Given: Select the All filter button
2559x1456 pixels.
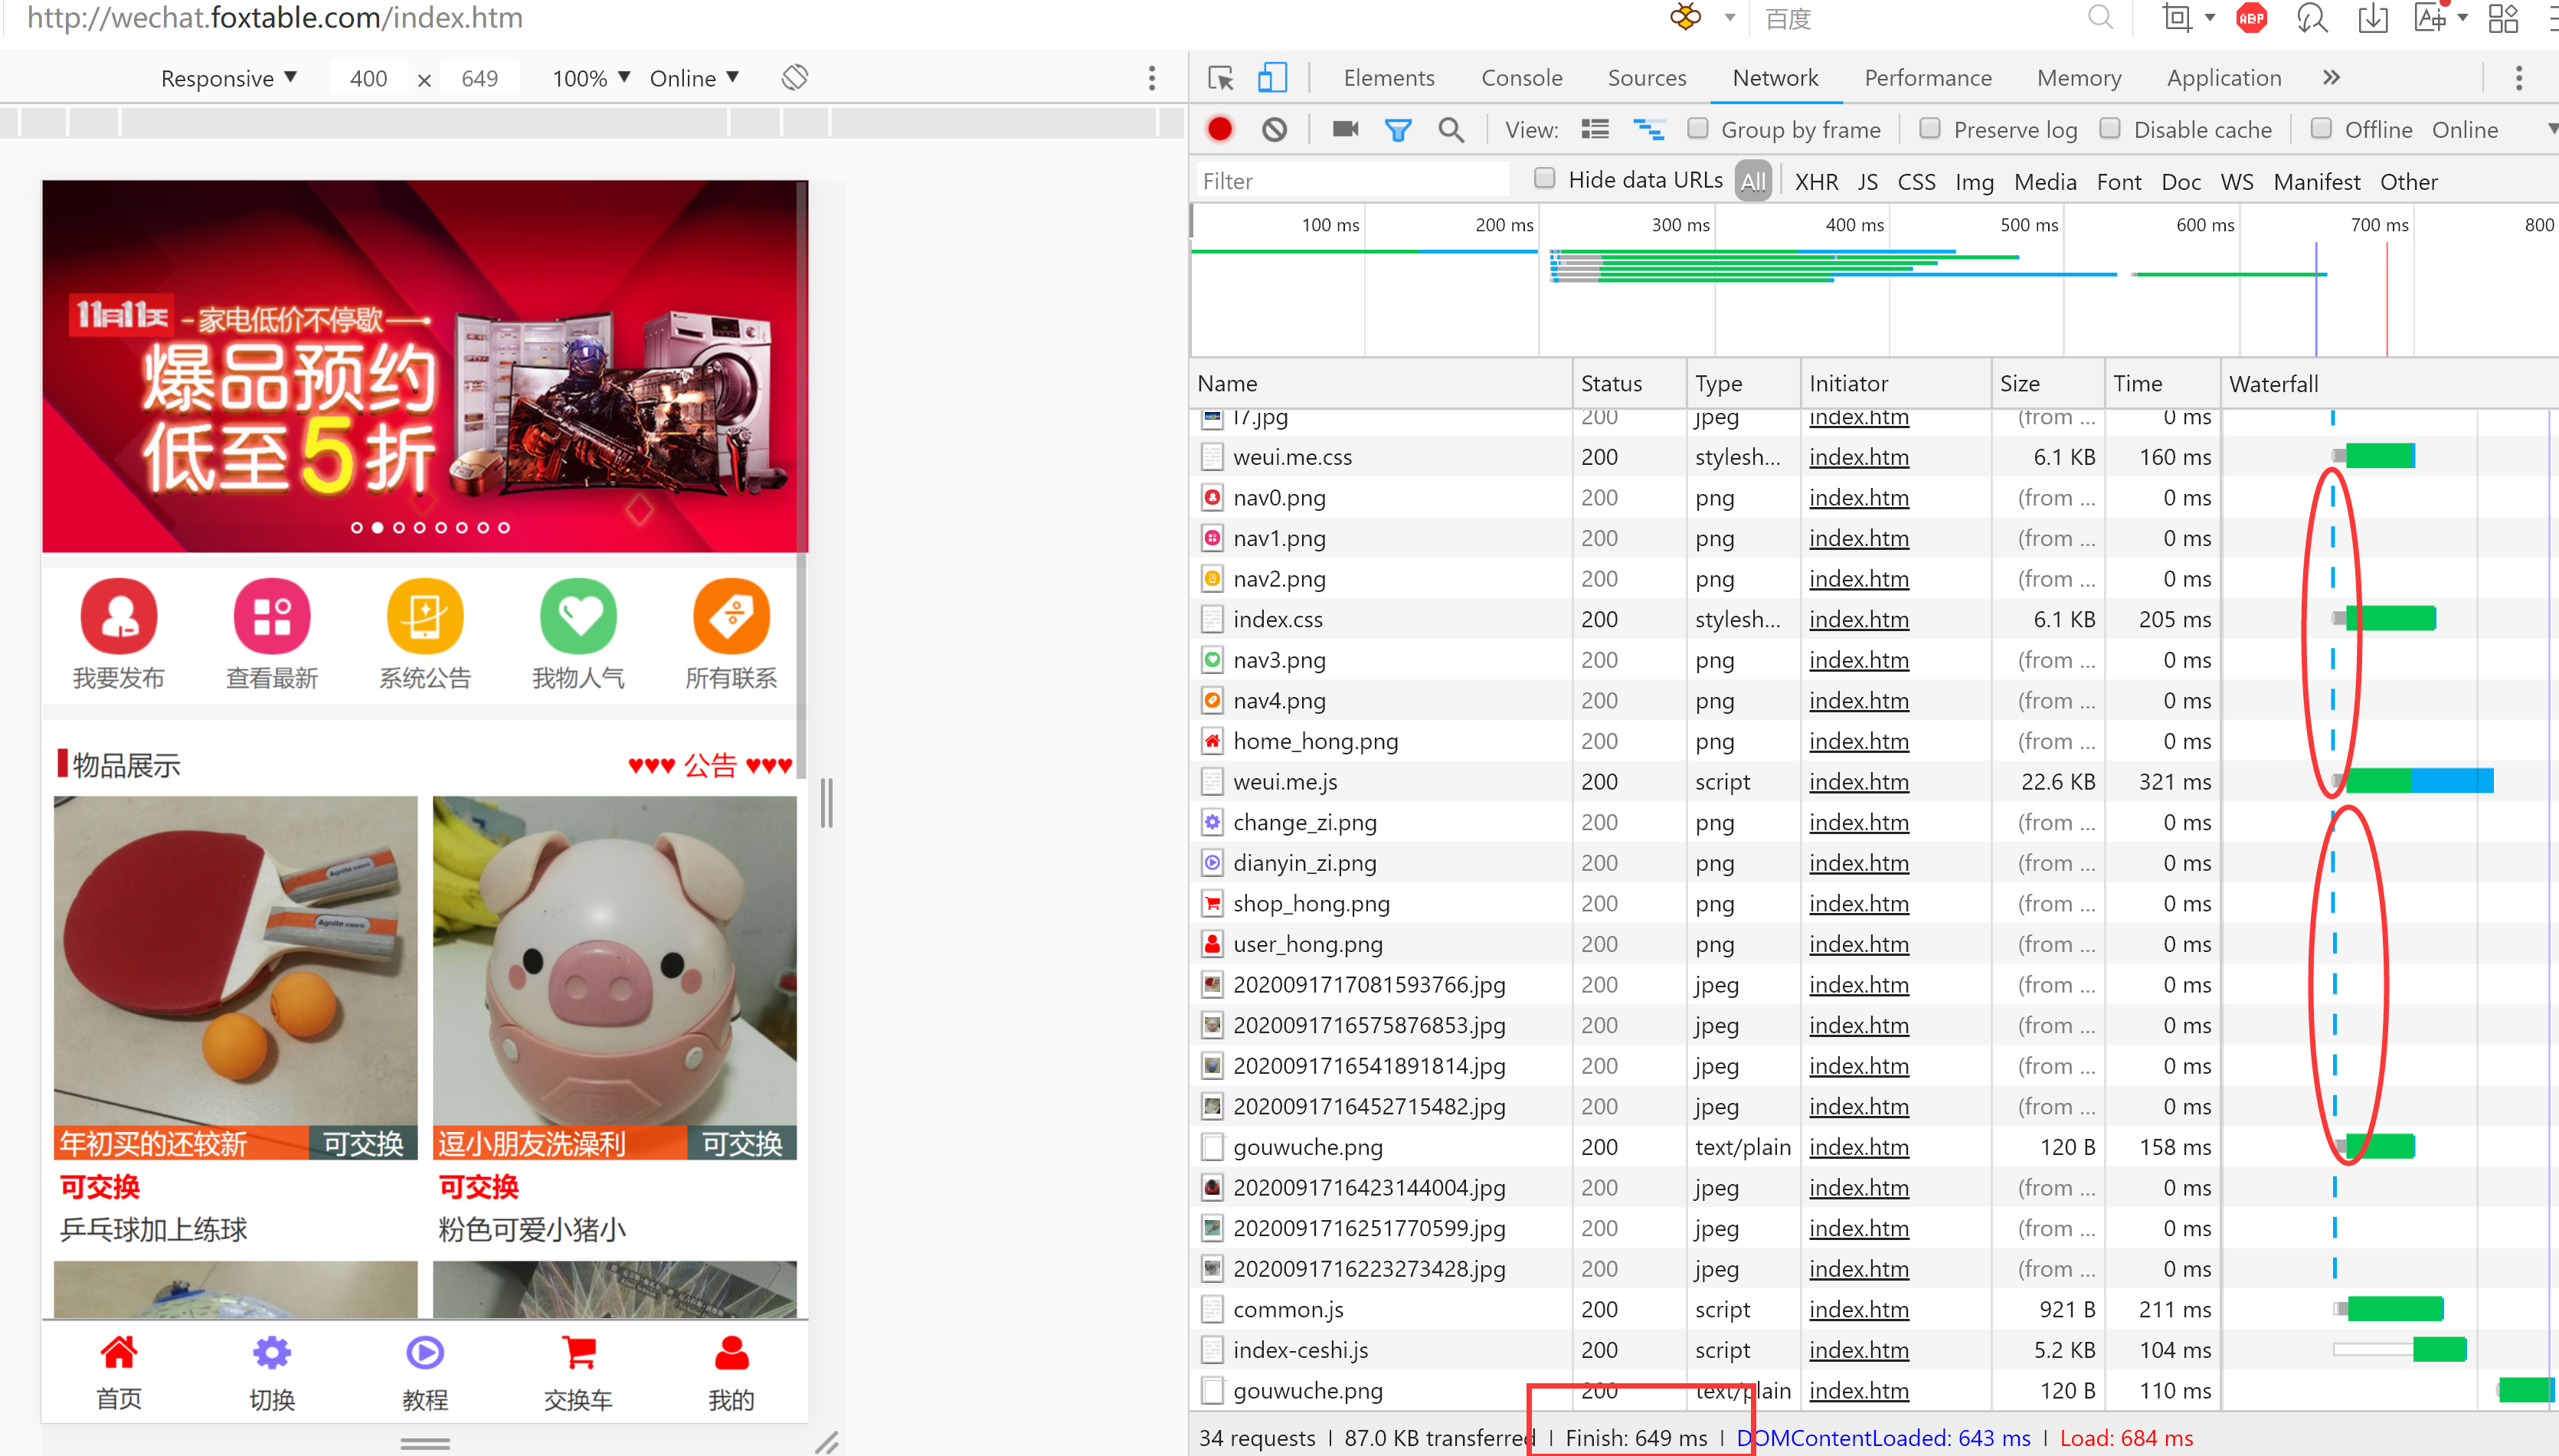Looking at the screenshot, I should (1753, 181).
